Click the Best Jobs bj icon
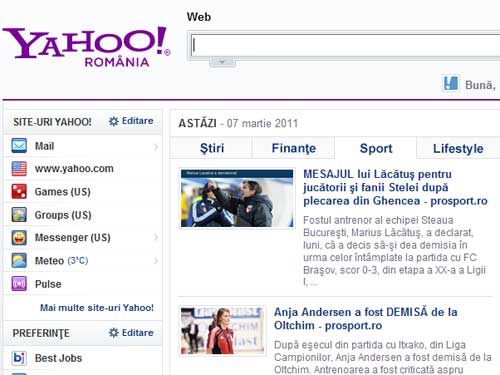500x375 pixels. coord(19,358)
